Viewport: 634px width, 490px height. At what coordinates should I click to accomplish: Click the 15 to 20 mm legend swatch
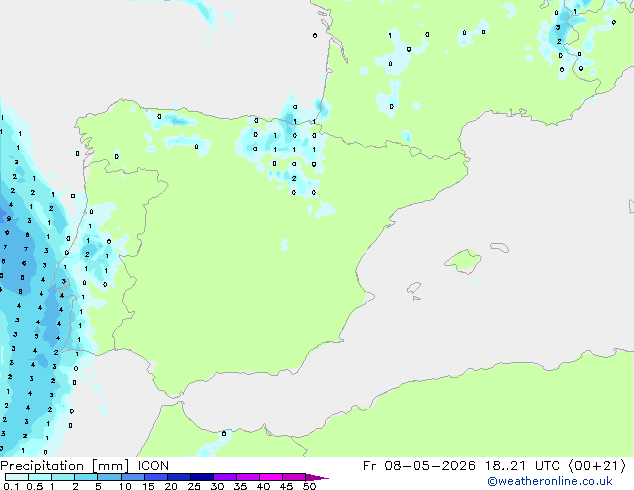(x=155, y=477)
